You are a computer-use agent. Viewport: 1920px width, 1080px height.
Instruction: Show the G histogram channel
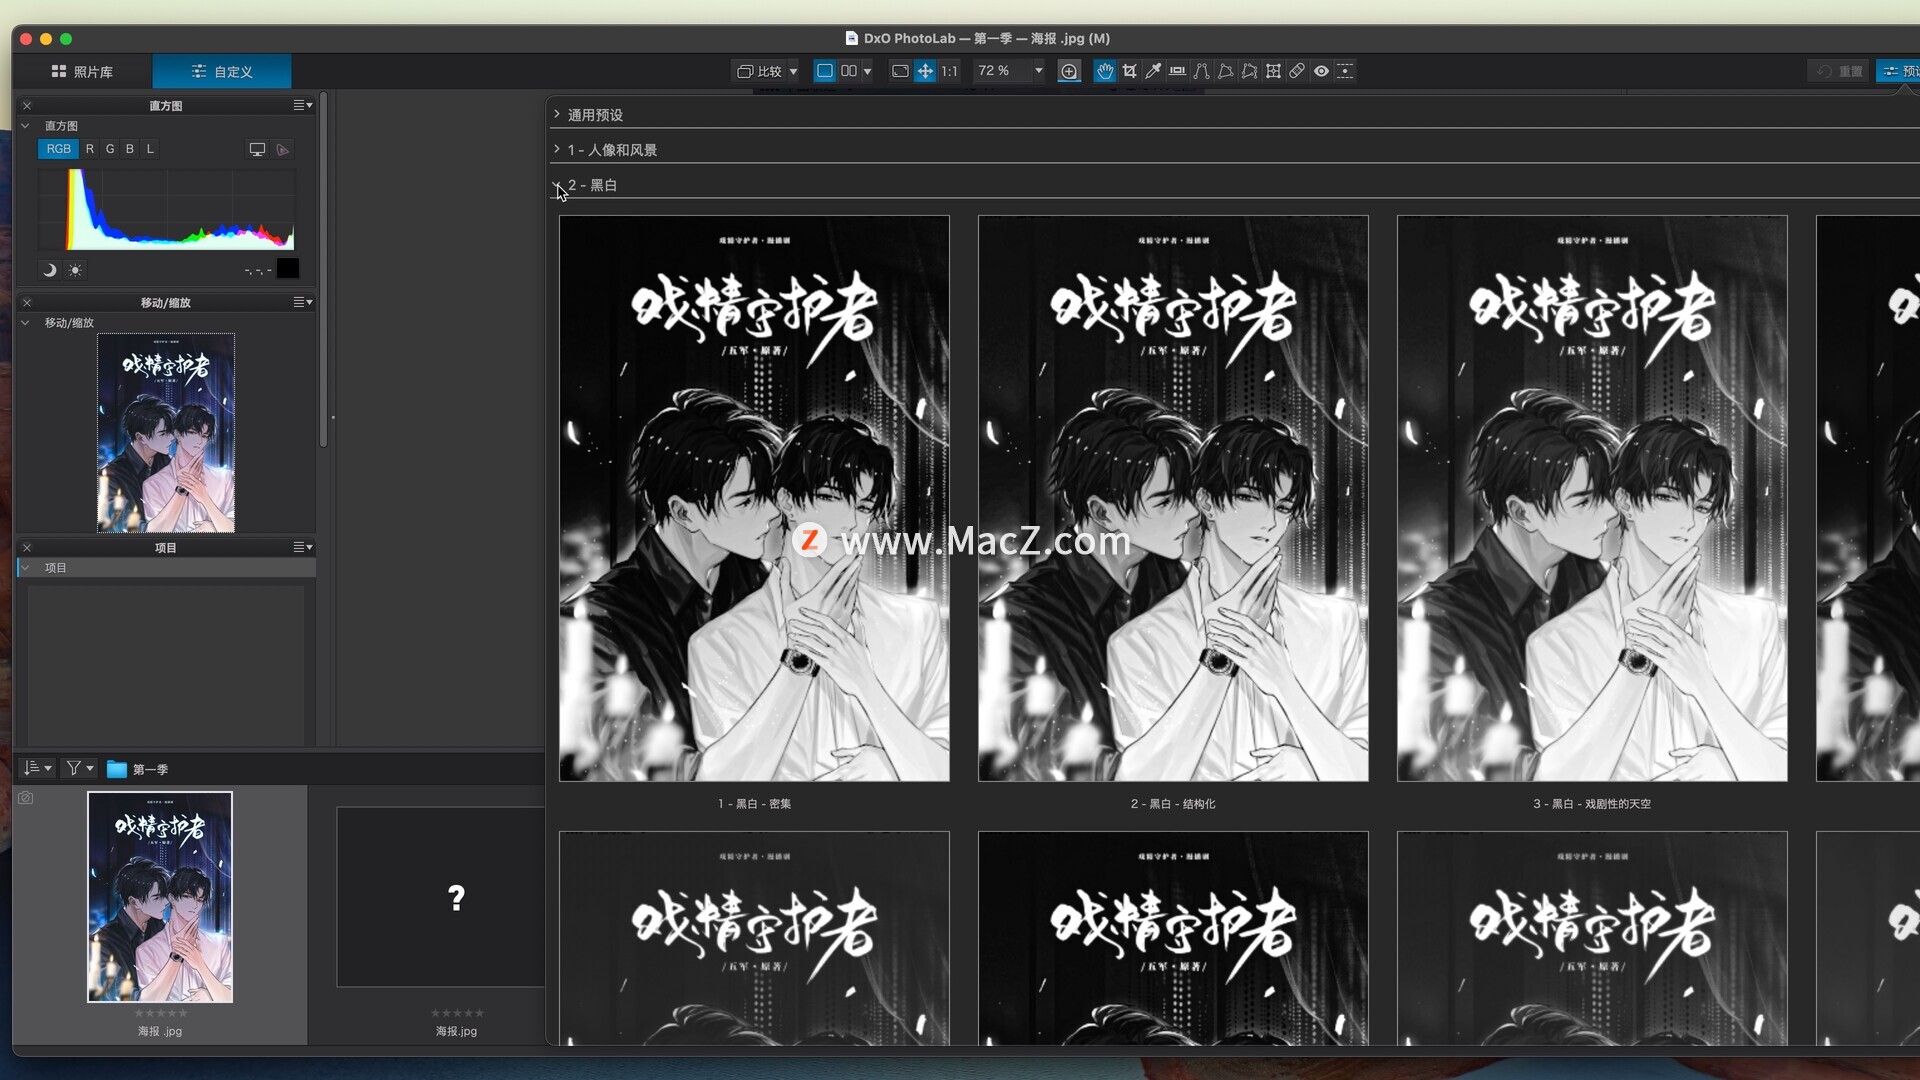[110, 149]
